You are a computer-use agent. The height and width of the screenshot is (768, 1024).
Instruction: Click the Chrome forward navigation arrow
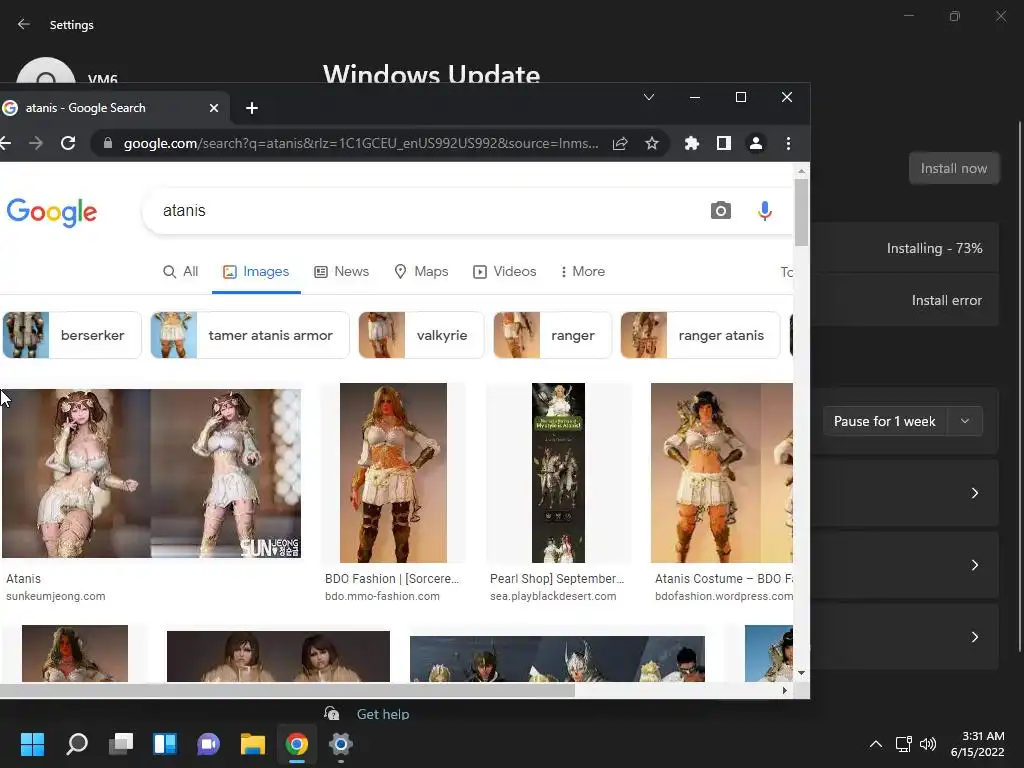click(36, 143)
